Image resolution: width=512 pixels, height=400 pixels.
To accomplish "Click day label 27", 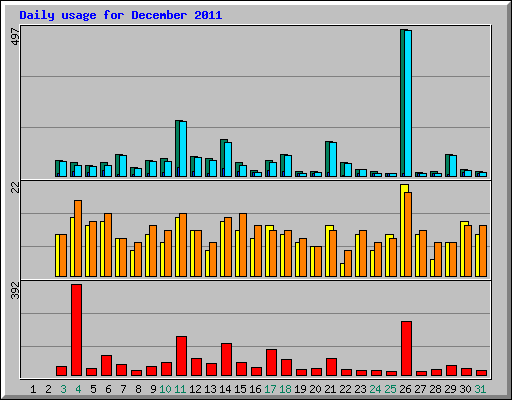I will coord(420,389).
